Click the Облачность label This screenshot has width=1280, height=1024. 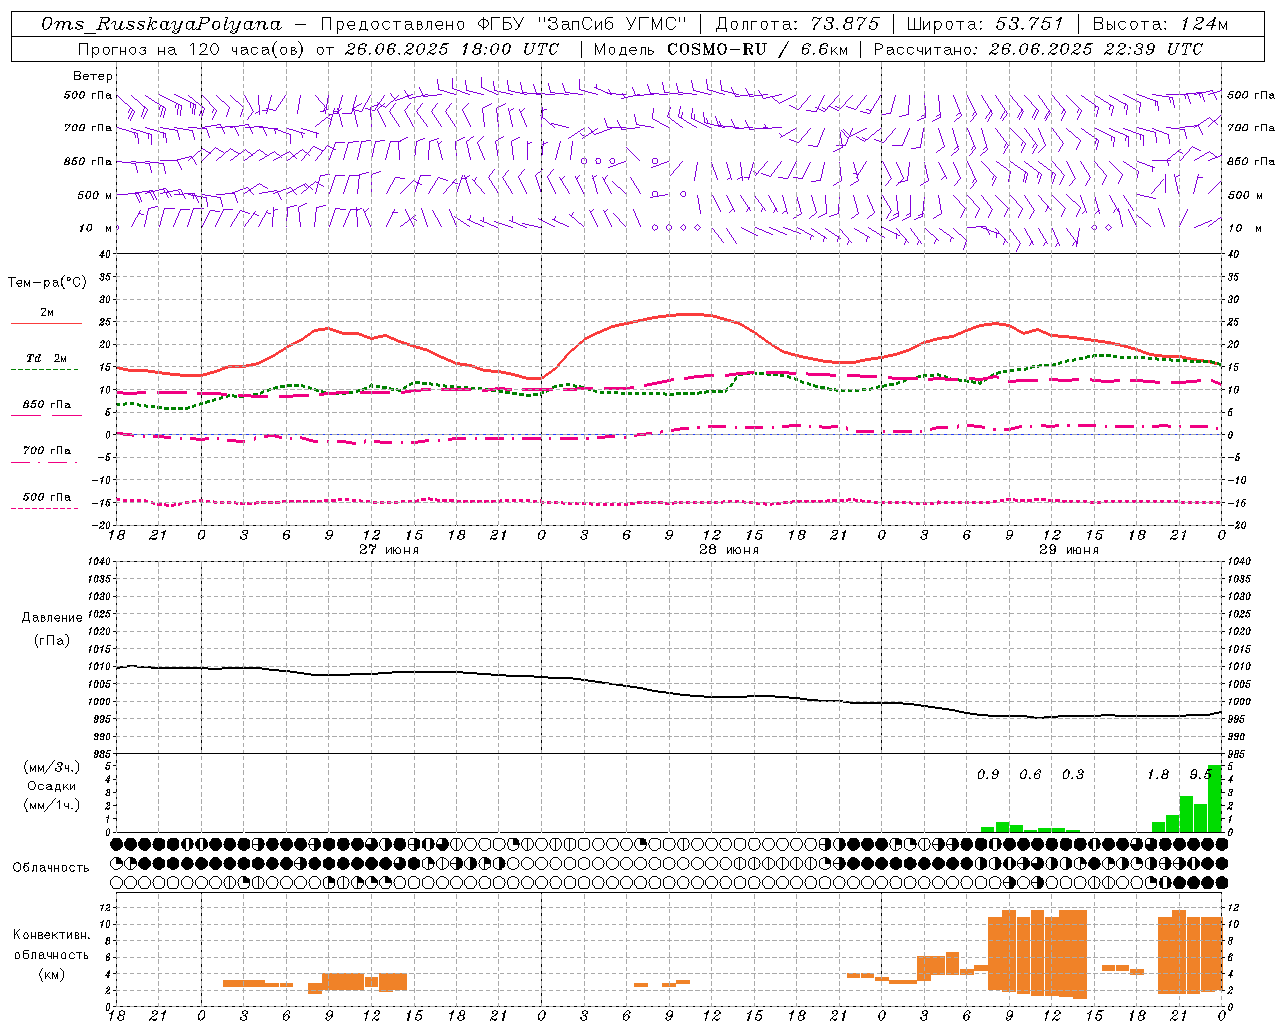(x=51, y=867)
